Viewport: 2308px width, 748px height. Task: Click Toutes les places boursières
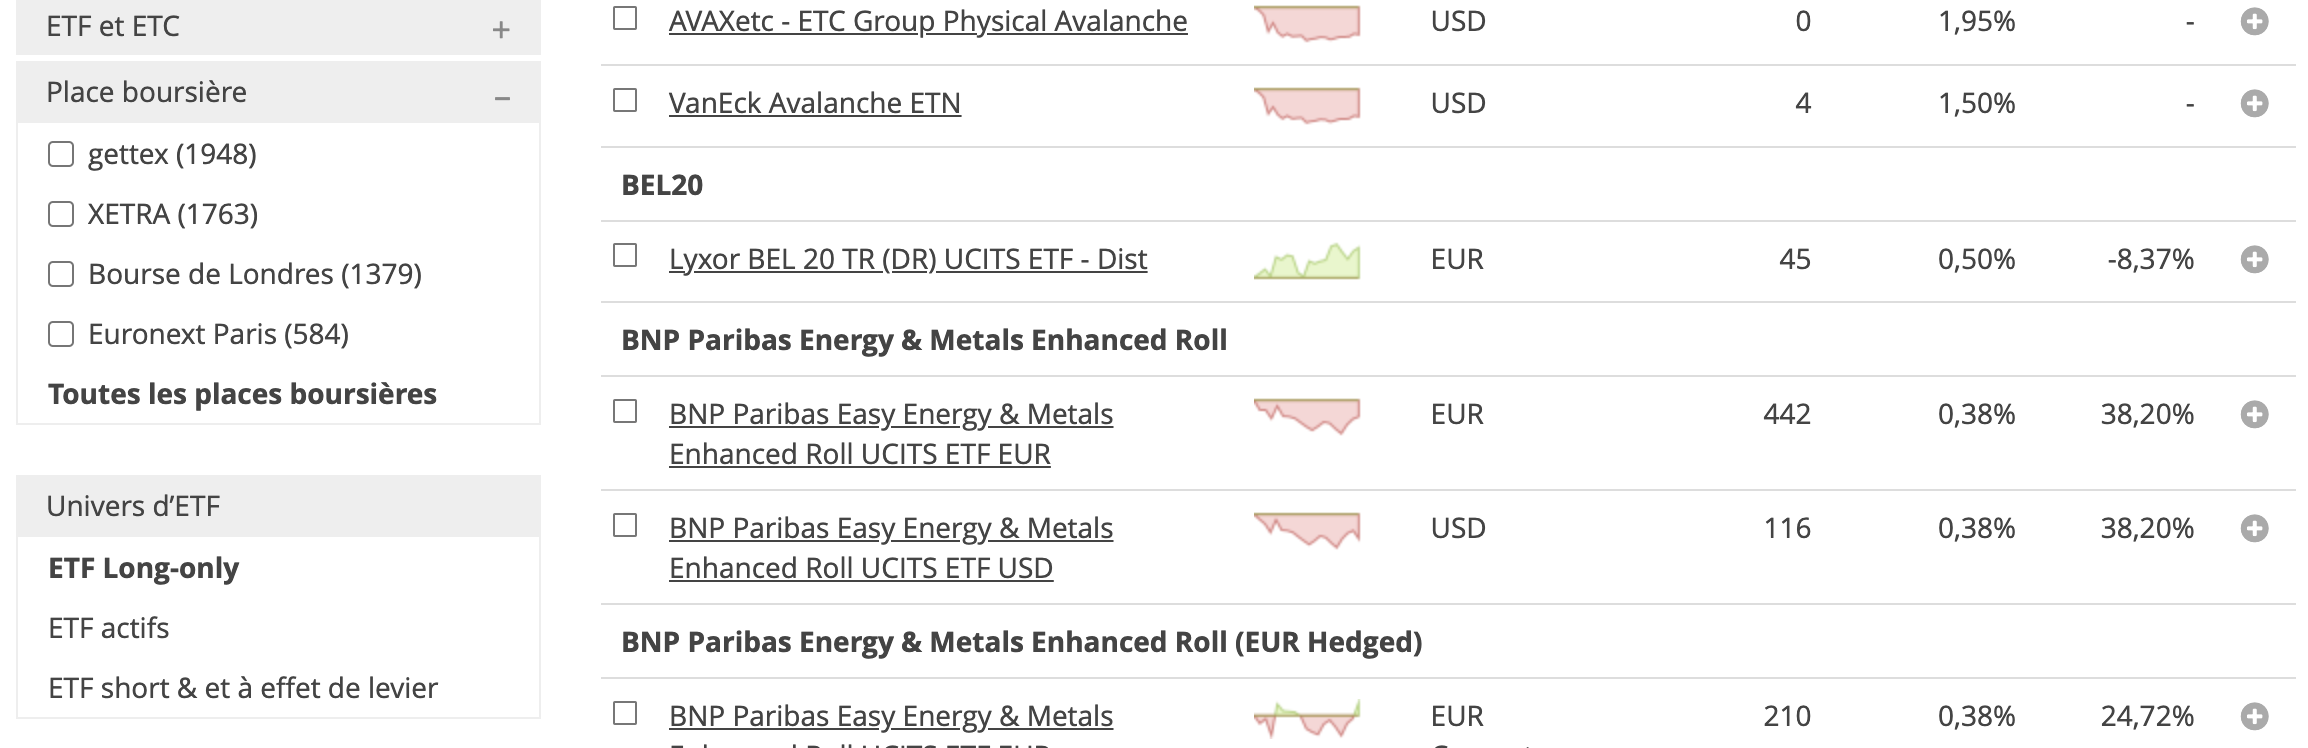coord(242,394)
